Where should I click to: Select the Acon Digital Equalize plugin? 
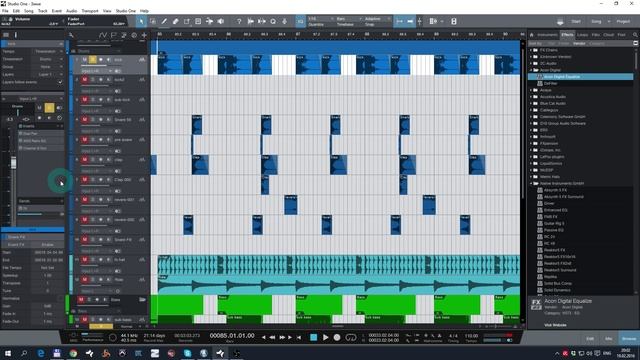[581, 77]
